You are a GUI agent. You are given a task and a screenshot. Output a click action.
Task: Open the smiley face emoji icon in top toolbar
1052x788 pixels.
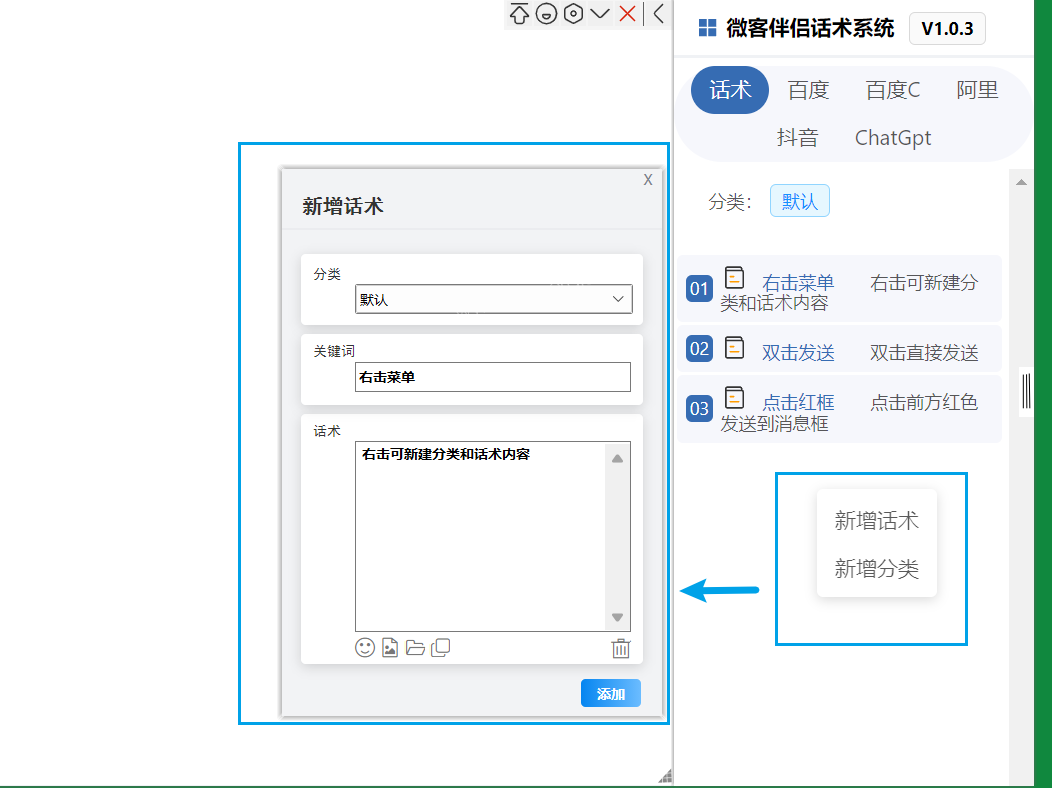pos(546,13)
